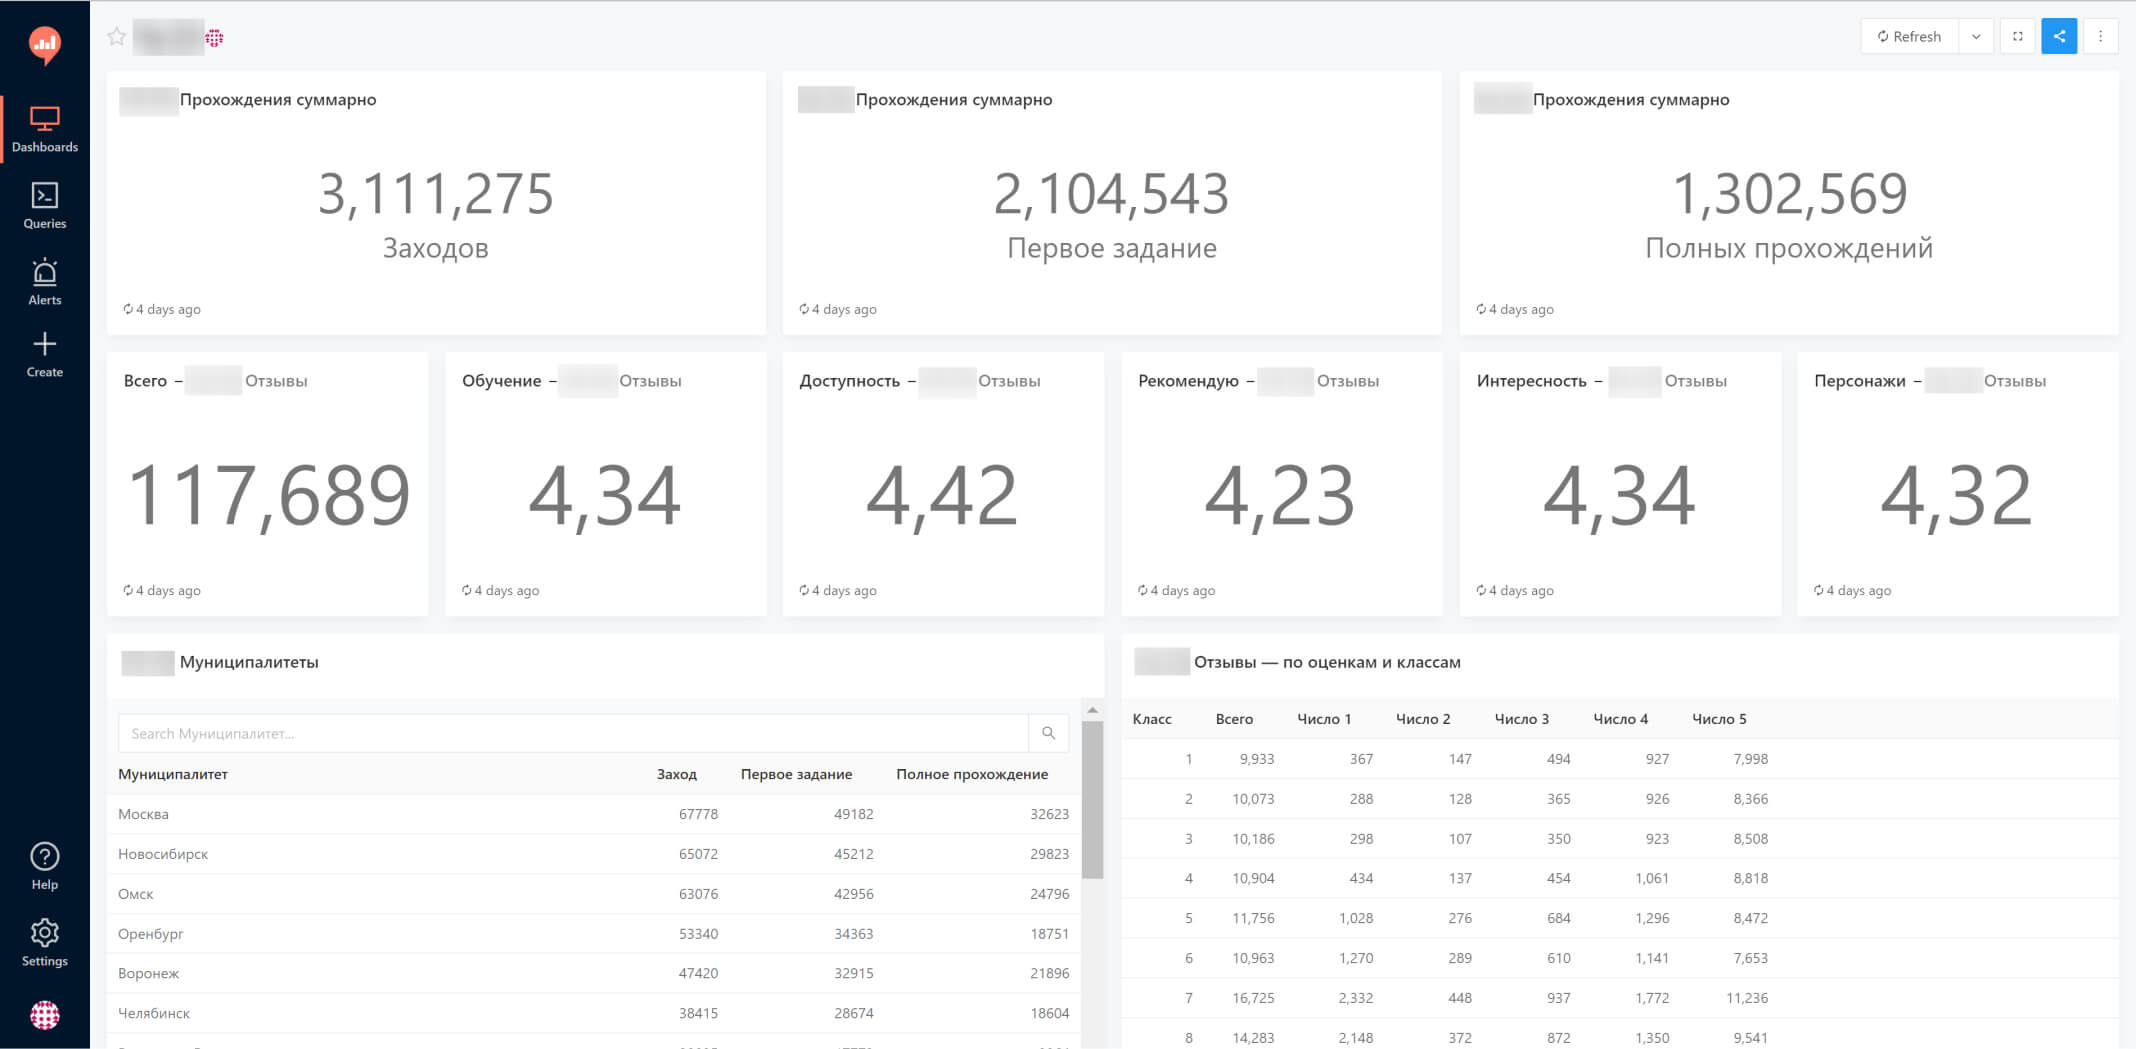2136x1049 pixels.
Task: Select the Челябинск row name
Action: (x=154, y=1013)
